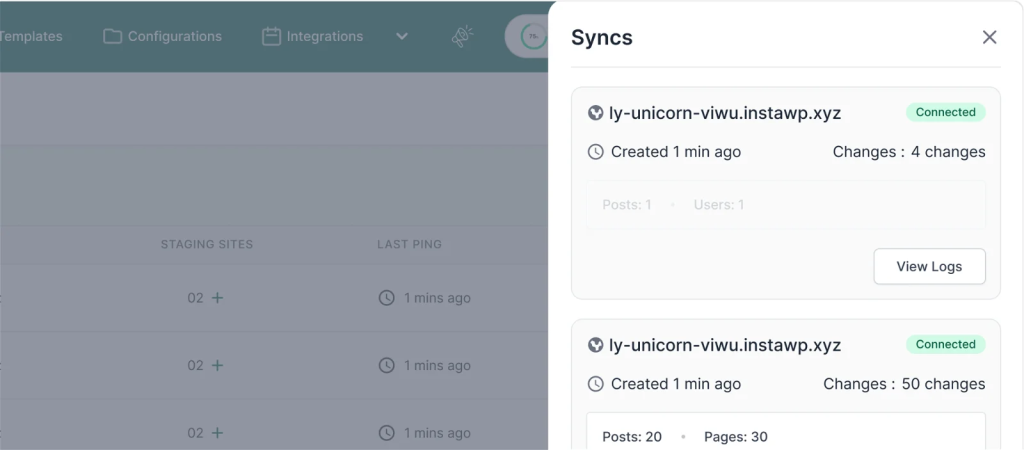Click the folder icon beside Configurations
This screenshot has width=1024, height=450.
tap(112, 37)
